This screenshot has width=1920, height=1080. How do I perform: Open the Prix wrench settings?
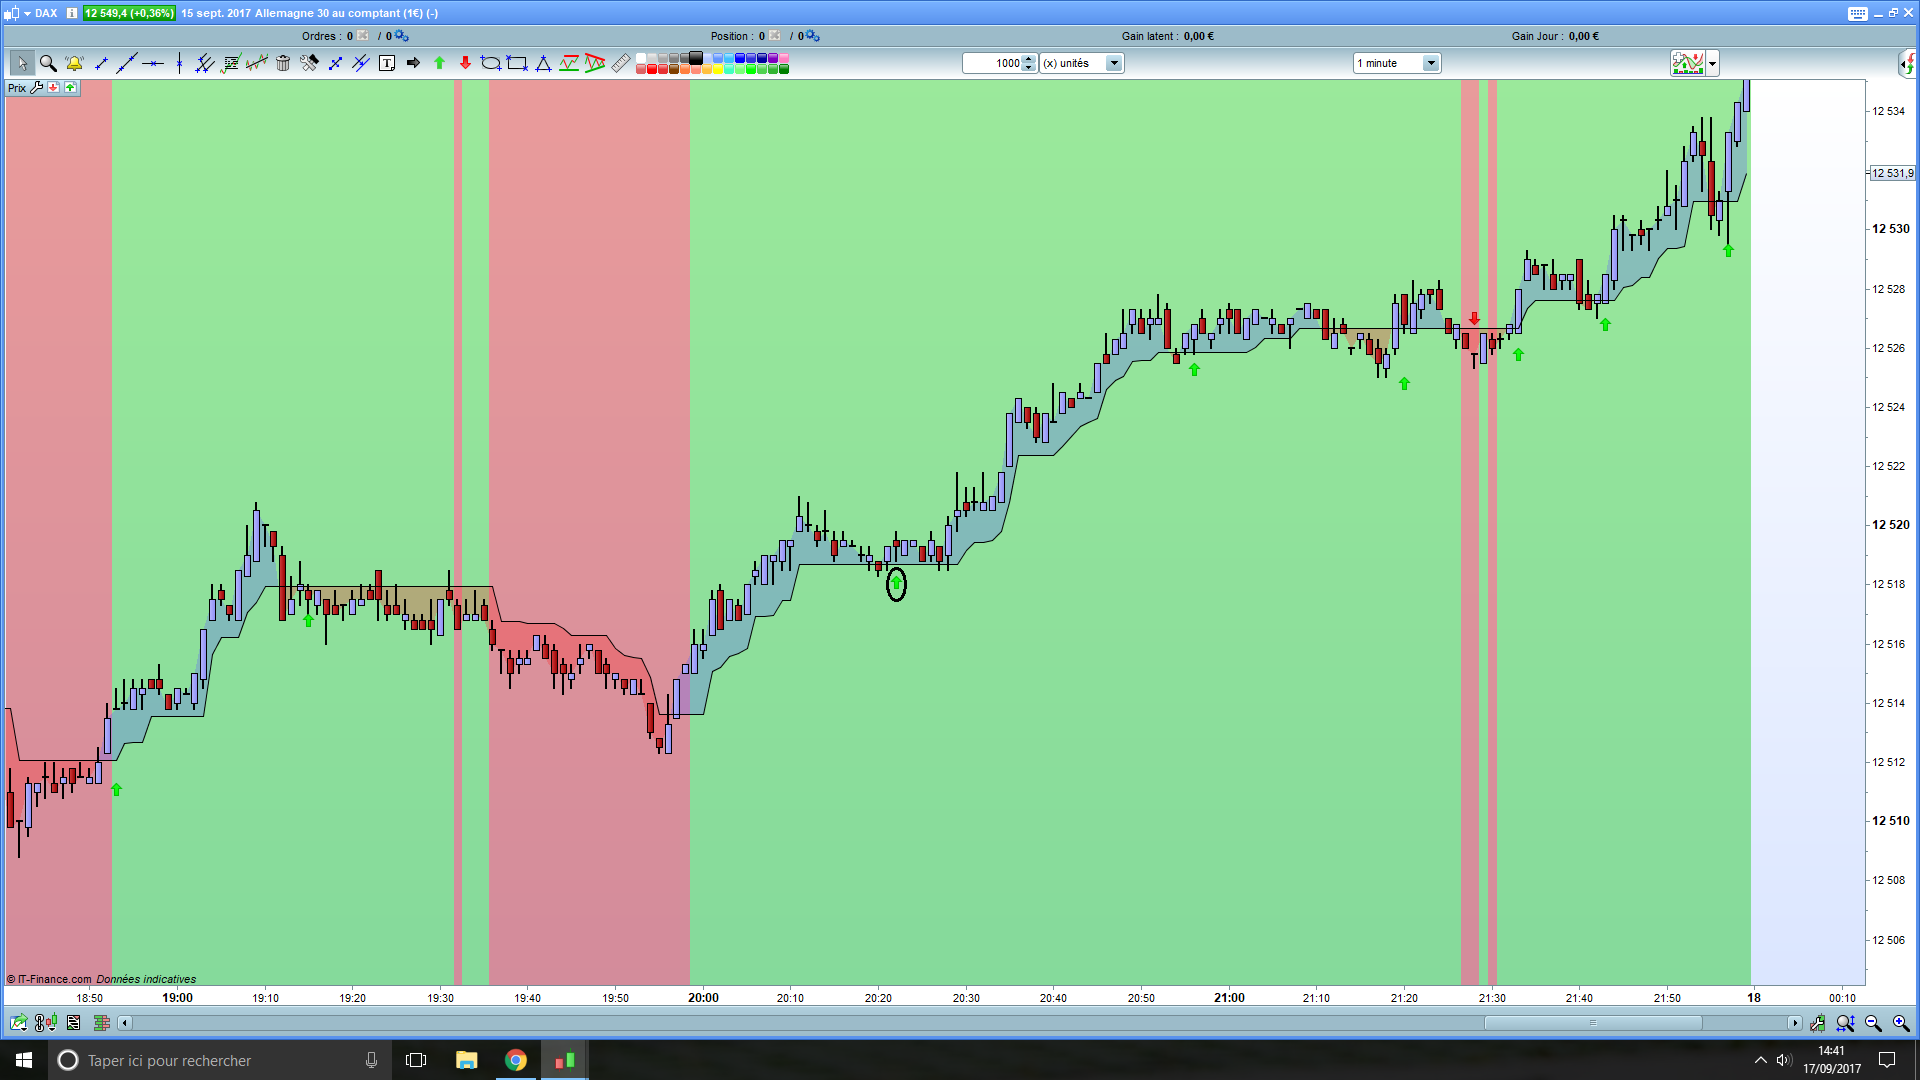point(37,88)
